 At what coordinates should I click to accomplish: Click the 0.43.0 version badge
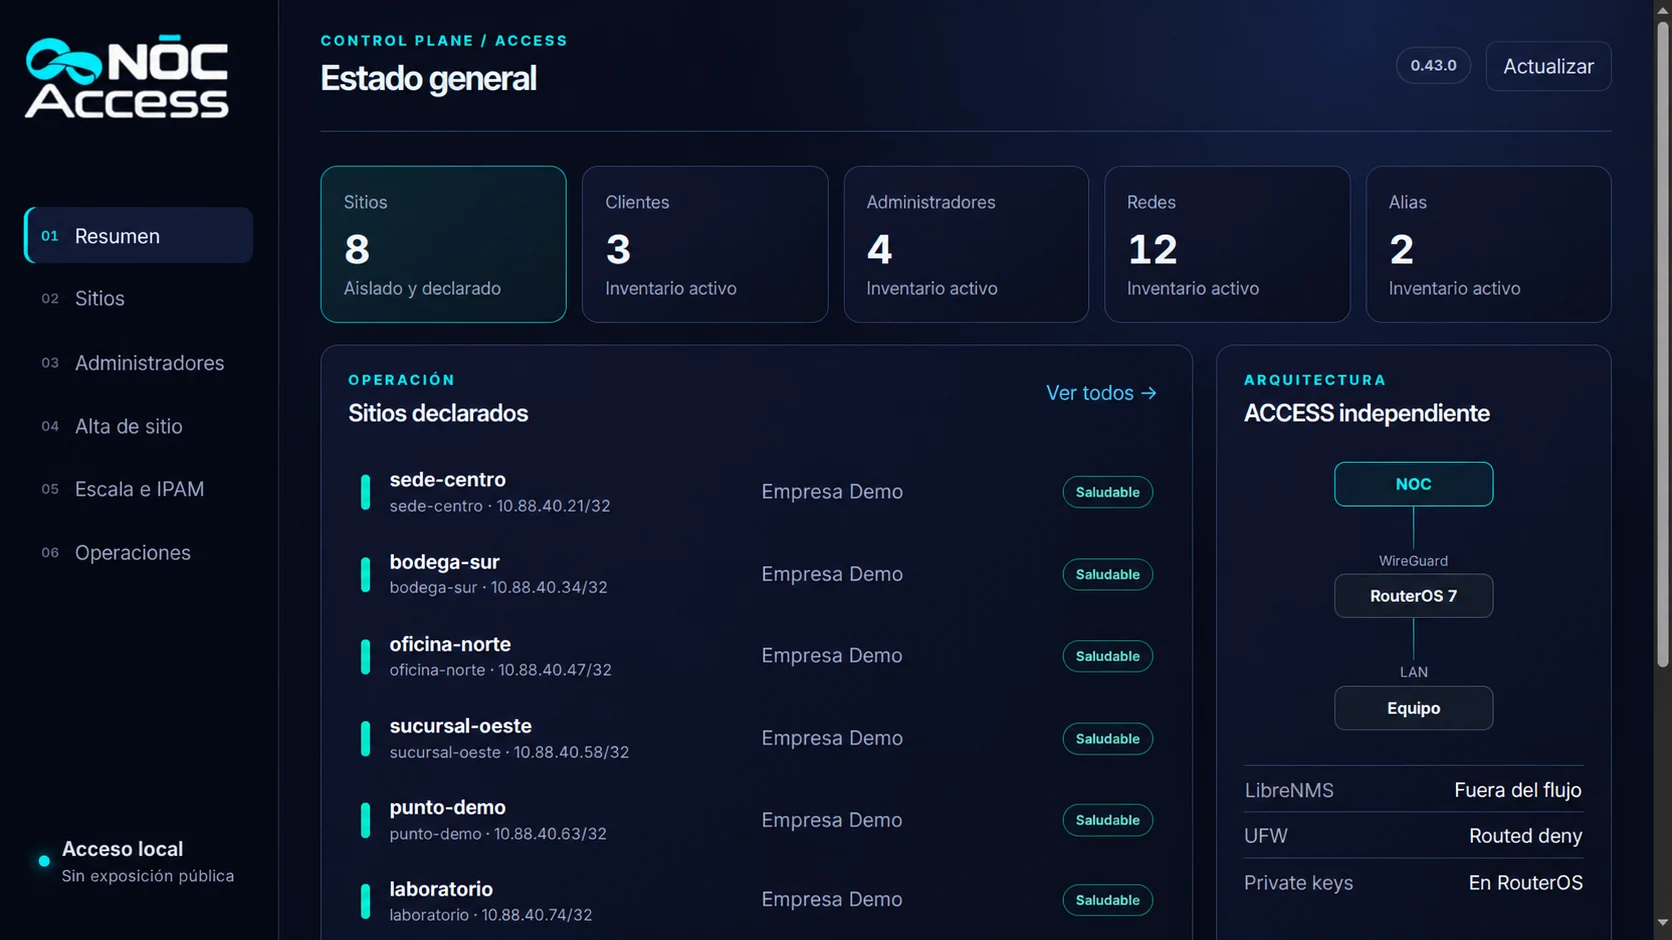point(1433,65)
